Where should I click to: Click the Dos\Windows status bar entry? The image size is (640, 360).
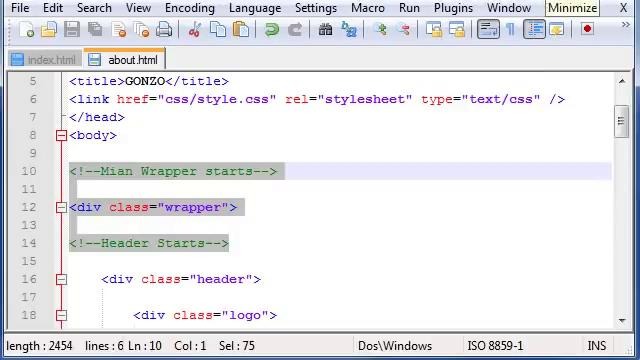[x=395, y=346]
